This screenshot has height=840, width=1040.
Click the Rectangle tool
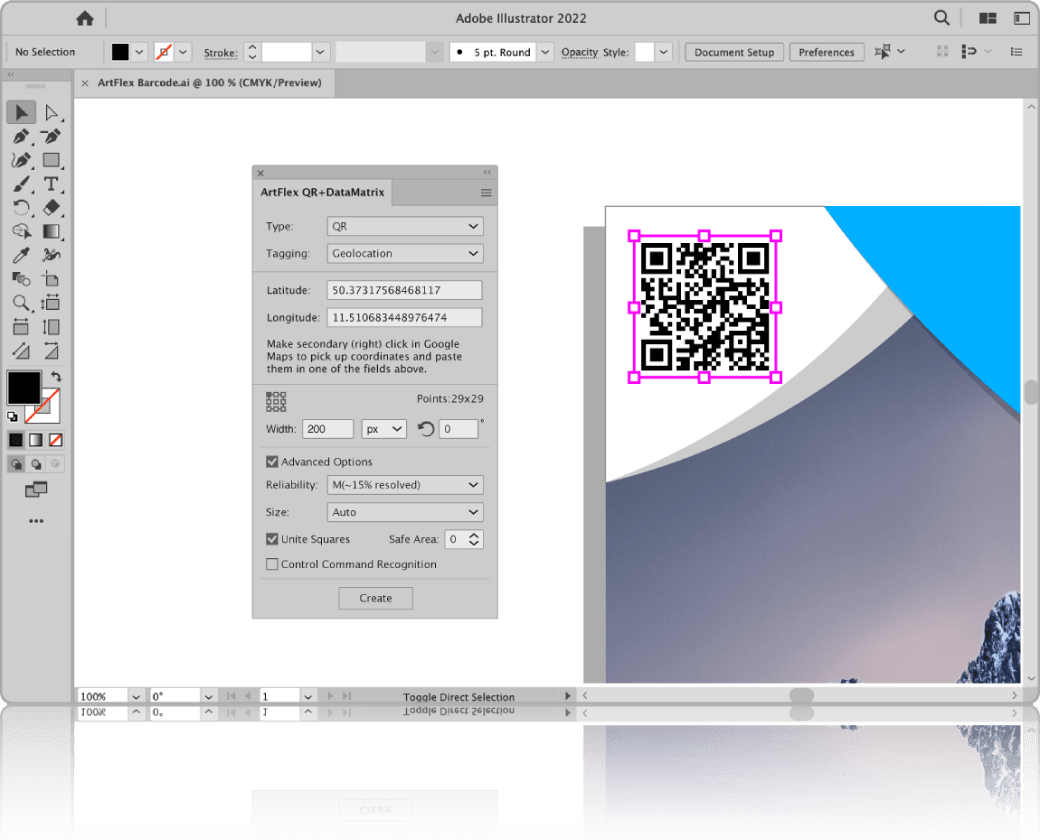click(x=52, y=161)
